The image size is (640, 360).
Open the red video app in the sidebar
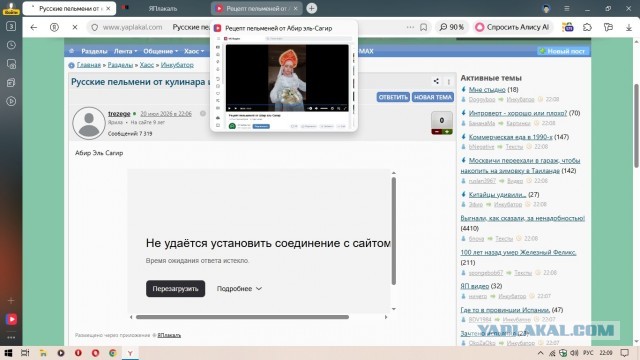[x=11, y=319]
